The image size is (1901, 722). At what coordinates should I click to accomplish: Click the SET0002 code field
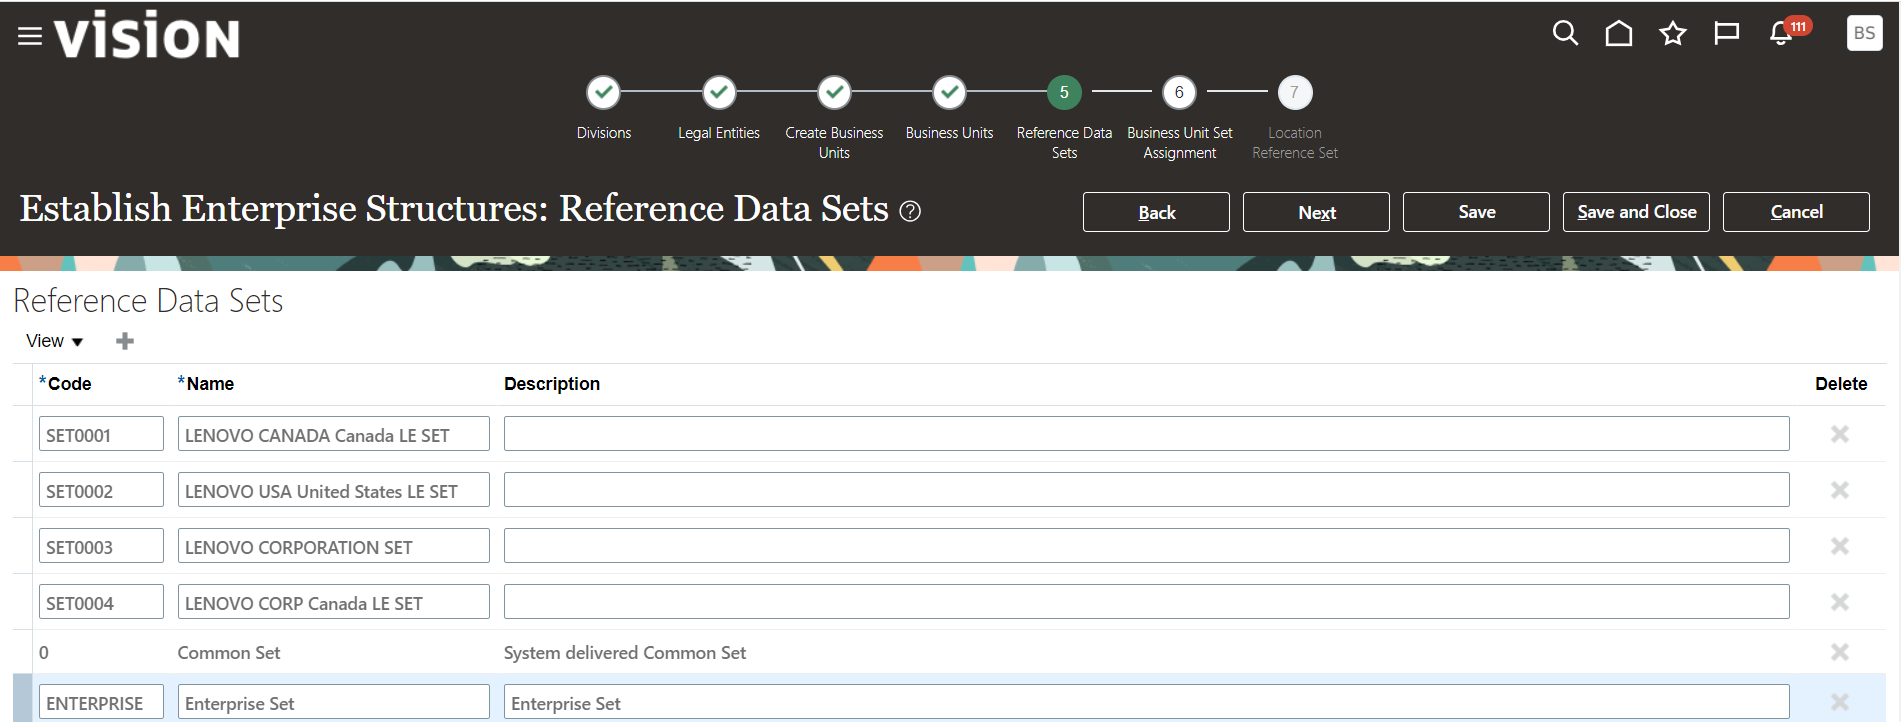[x=101, y=490]
